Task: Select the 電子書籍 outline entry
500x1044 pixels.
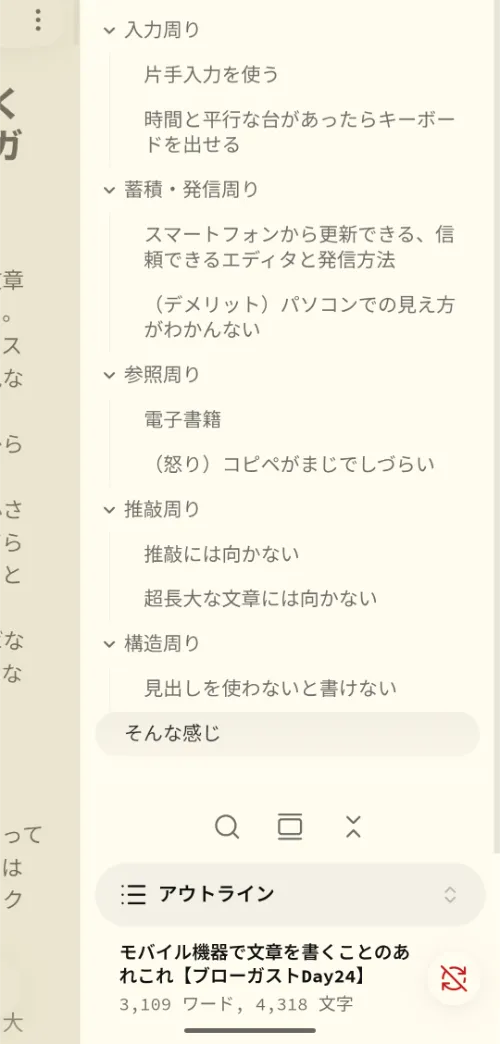Action: (182, 419)
